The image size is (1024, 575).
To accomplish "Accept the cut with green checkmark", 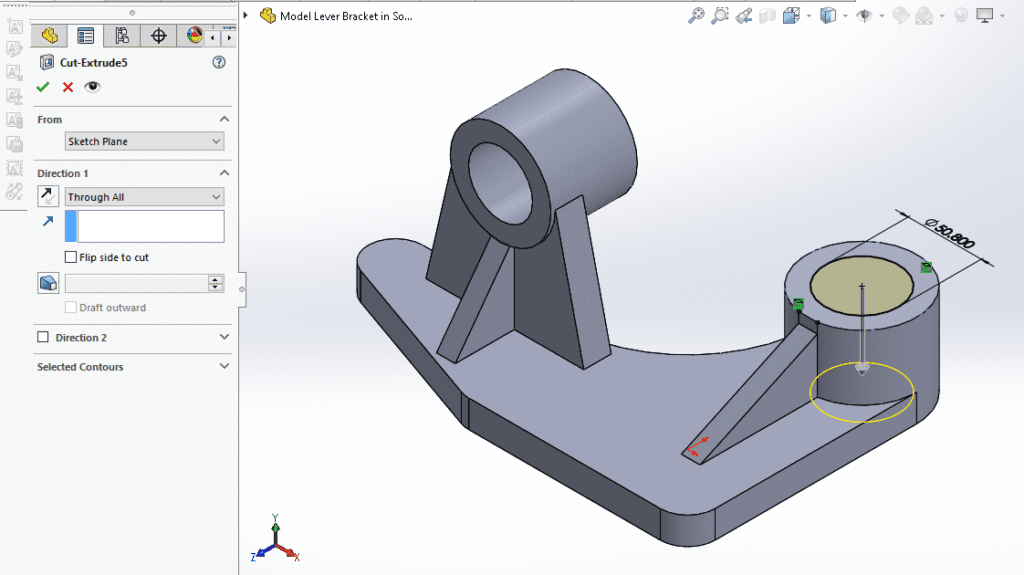I will click(43, 87).
